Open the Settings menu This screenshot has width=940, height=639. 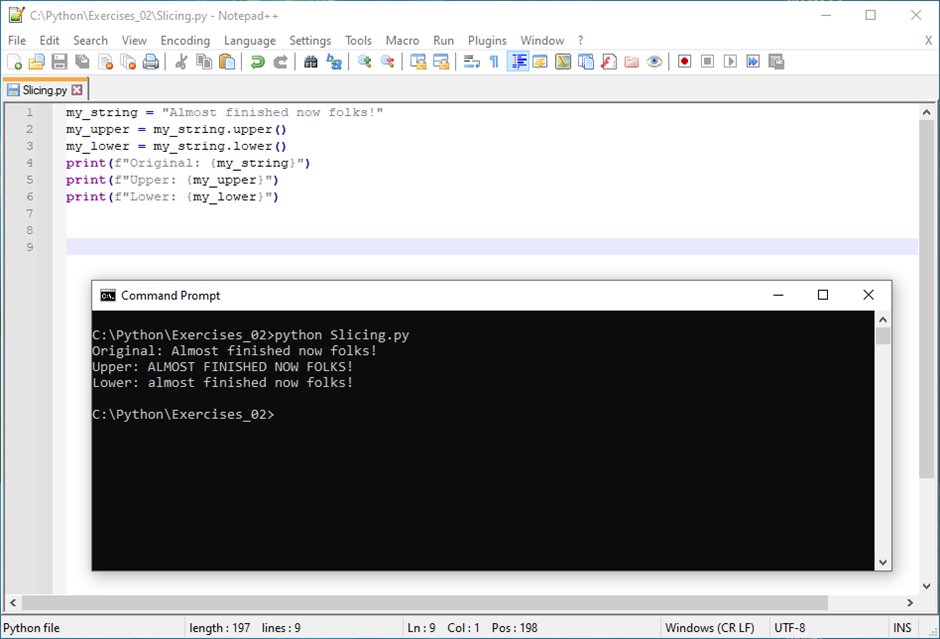coord(310,40)
